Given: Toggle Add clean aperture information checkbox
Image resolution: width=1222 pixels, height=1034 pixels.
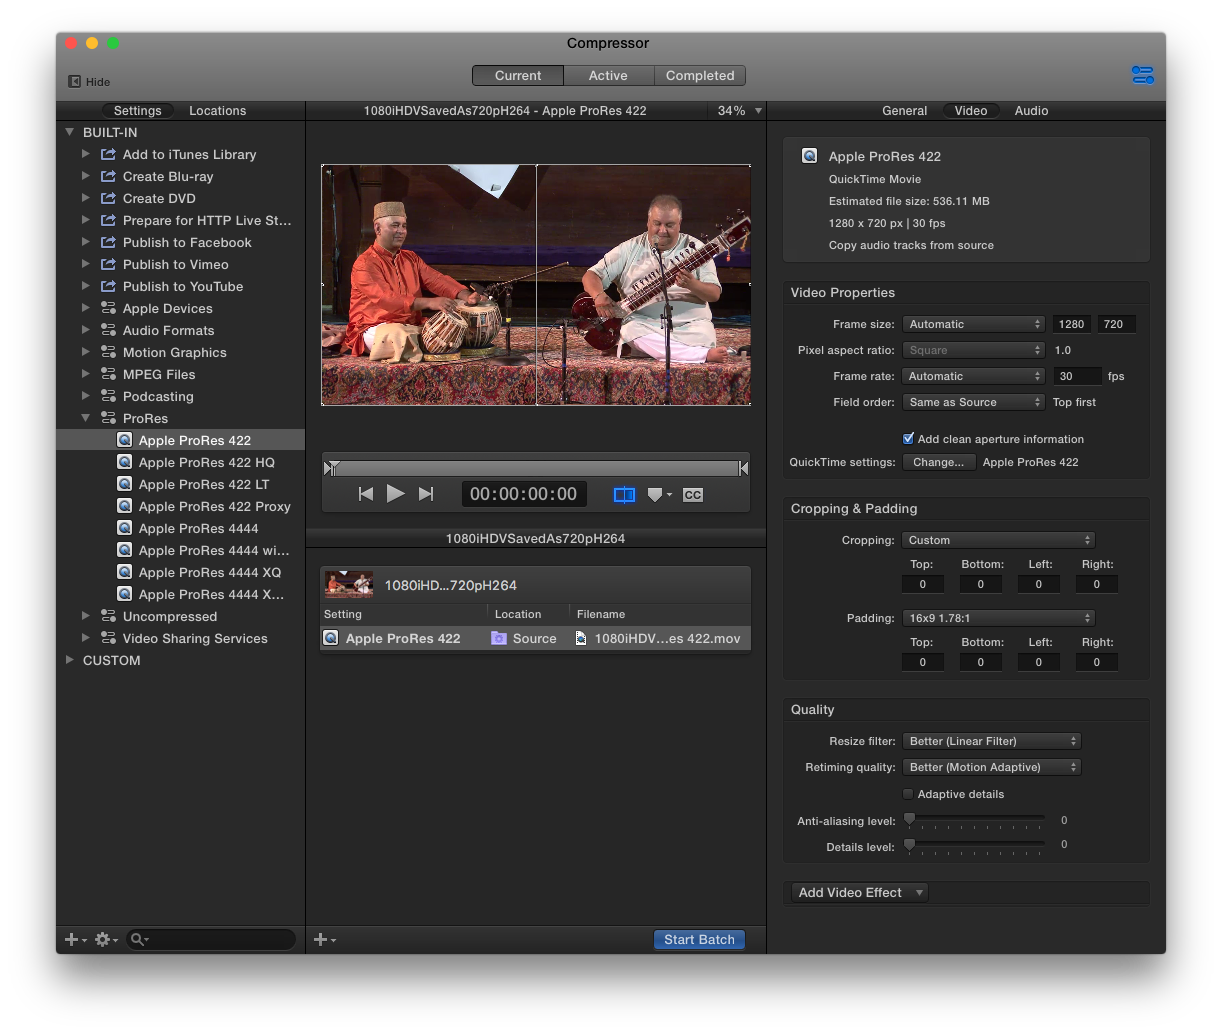Looking at the screenshot, I should tap(908, 439).
